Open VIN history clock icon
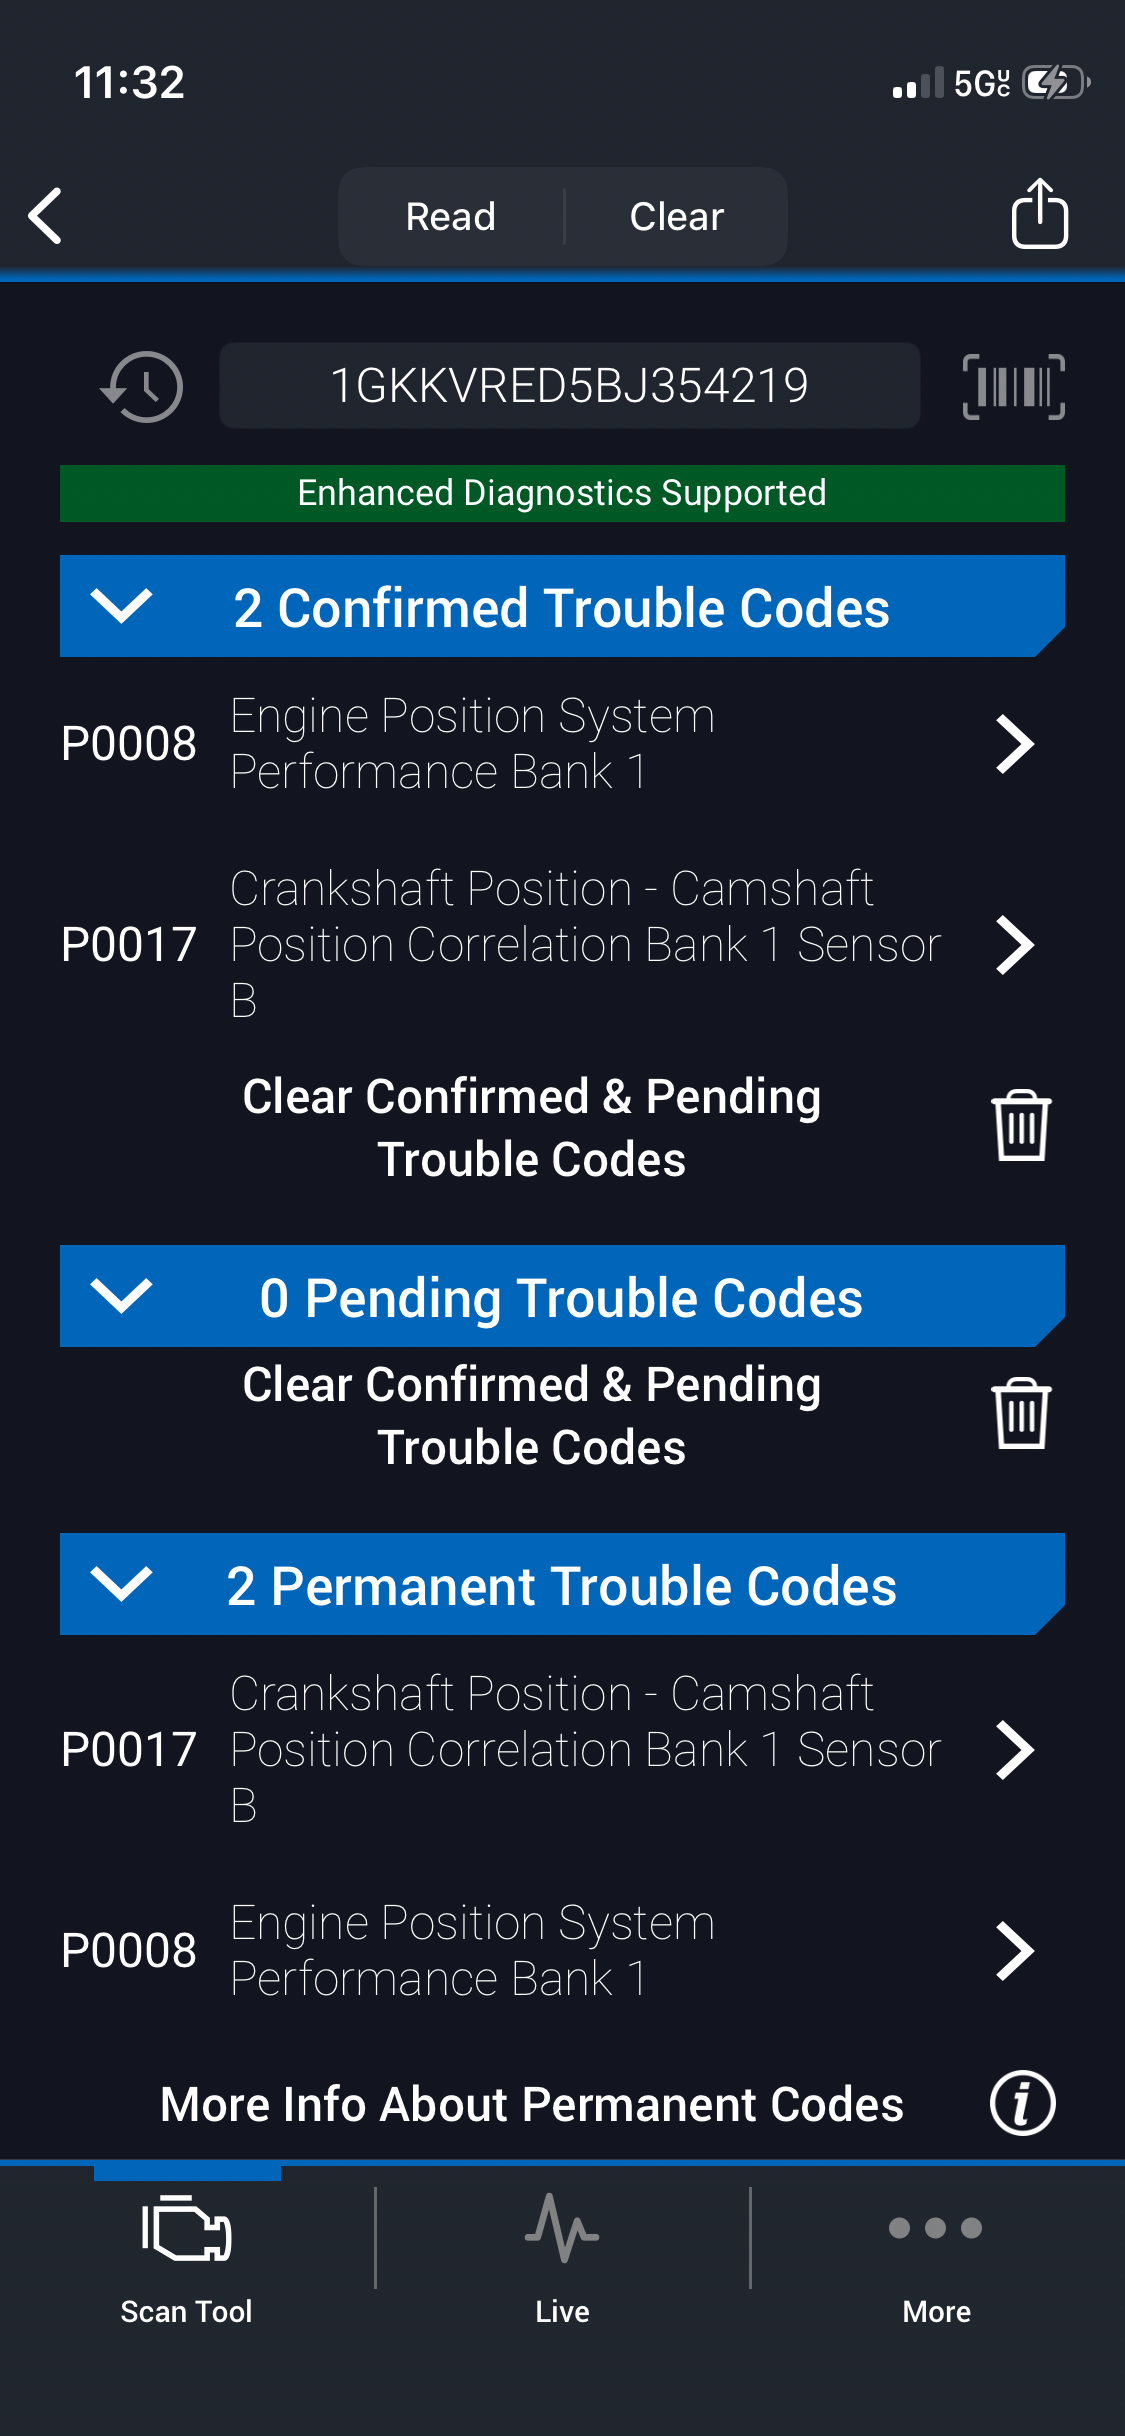 [x=143, y=386]
